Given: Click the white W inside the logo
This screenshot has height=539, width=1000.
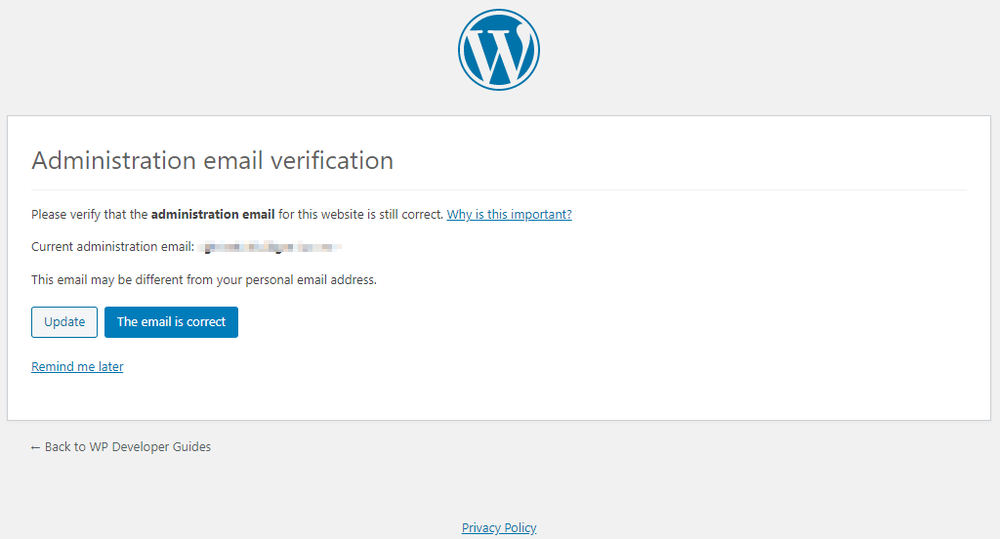Looking at the screenshot, I should point(499,52).
